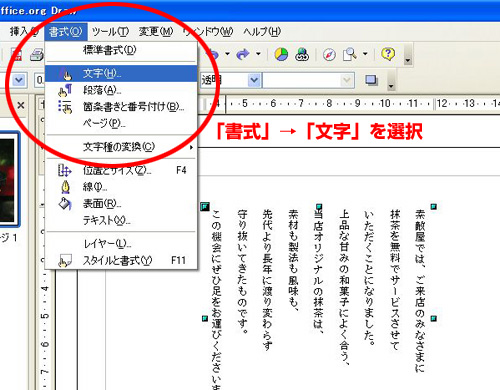Click vertical text line 守り抜いてきたものです。

tap(242, 271)
